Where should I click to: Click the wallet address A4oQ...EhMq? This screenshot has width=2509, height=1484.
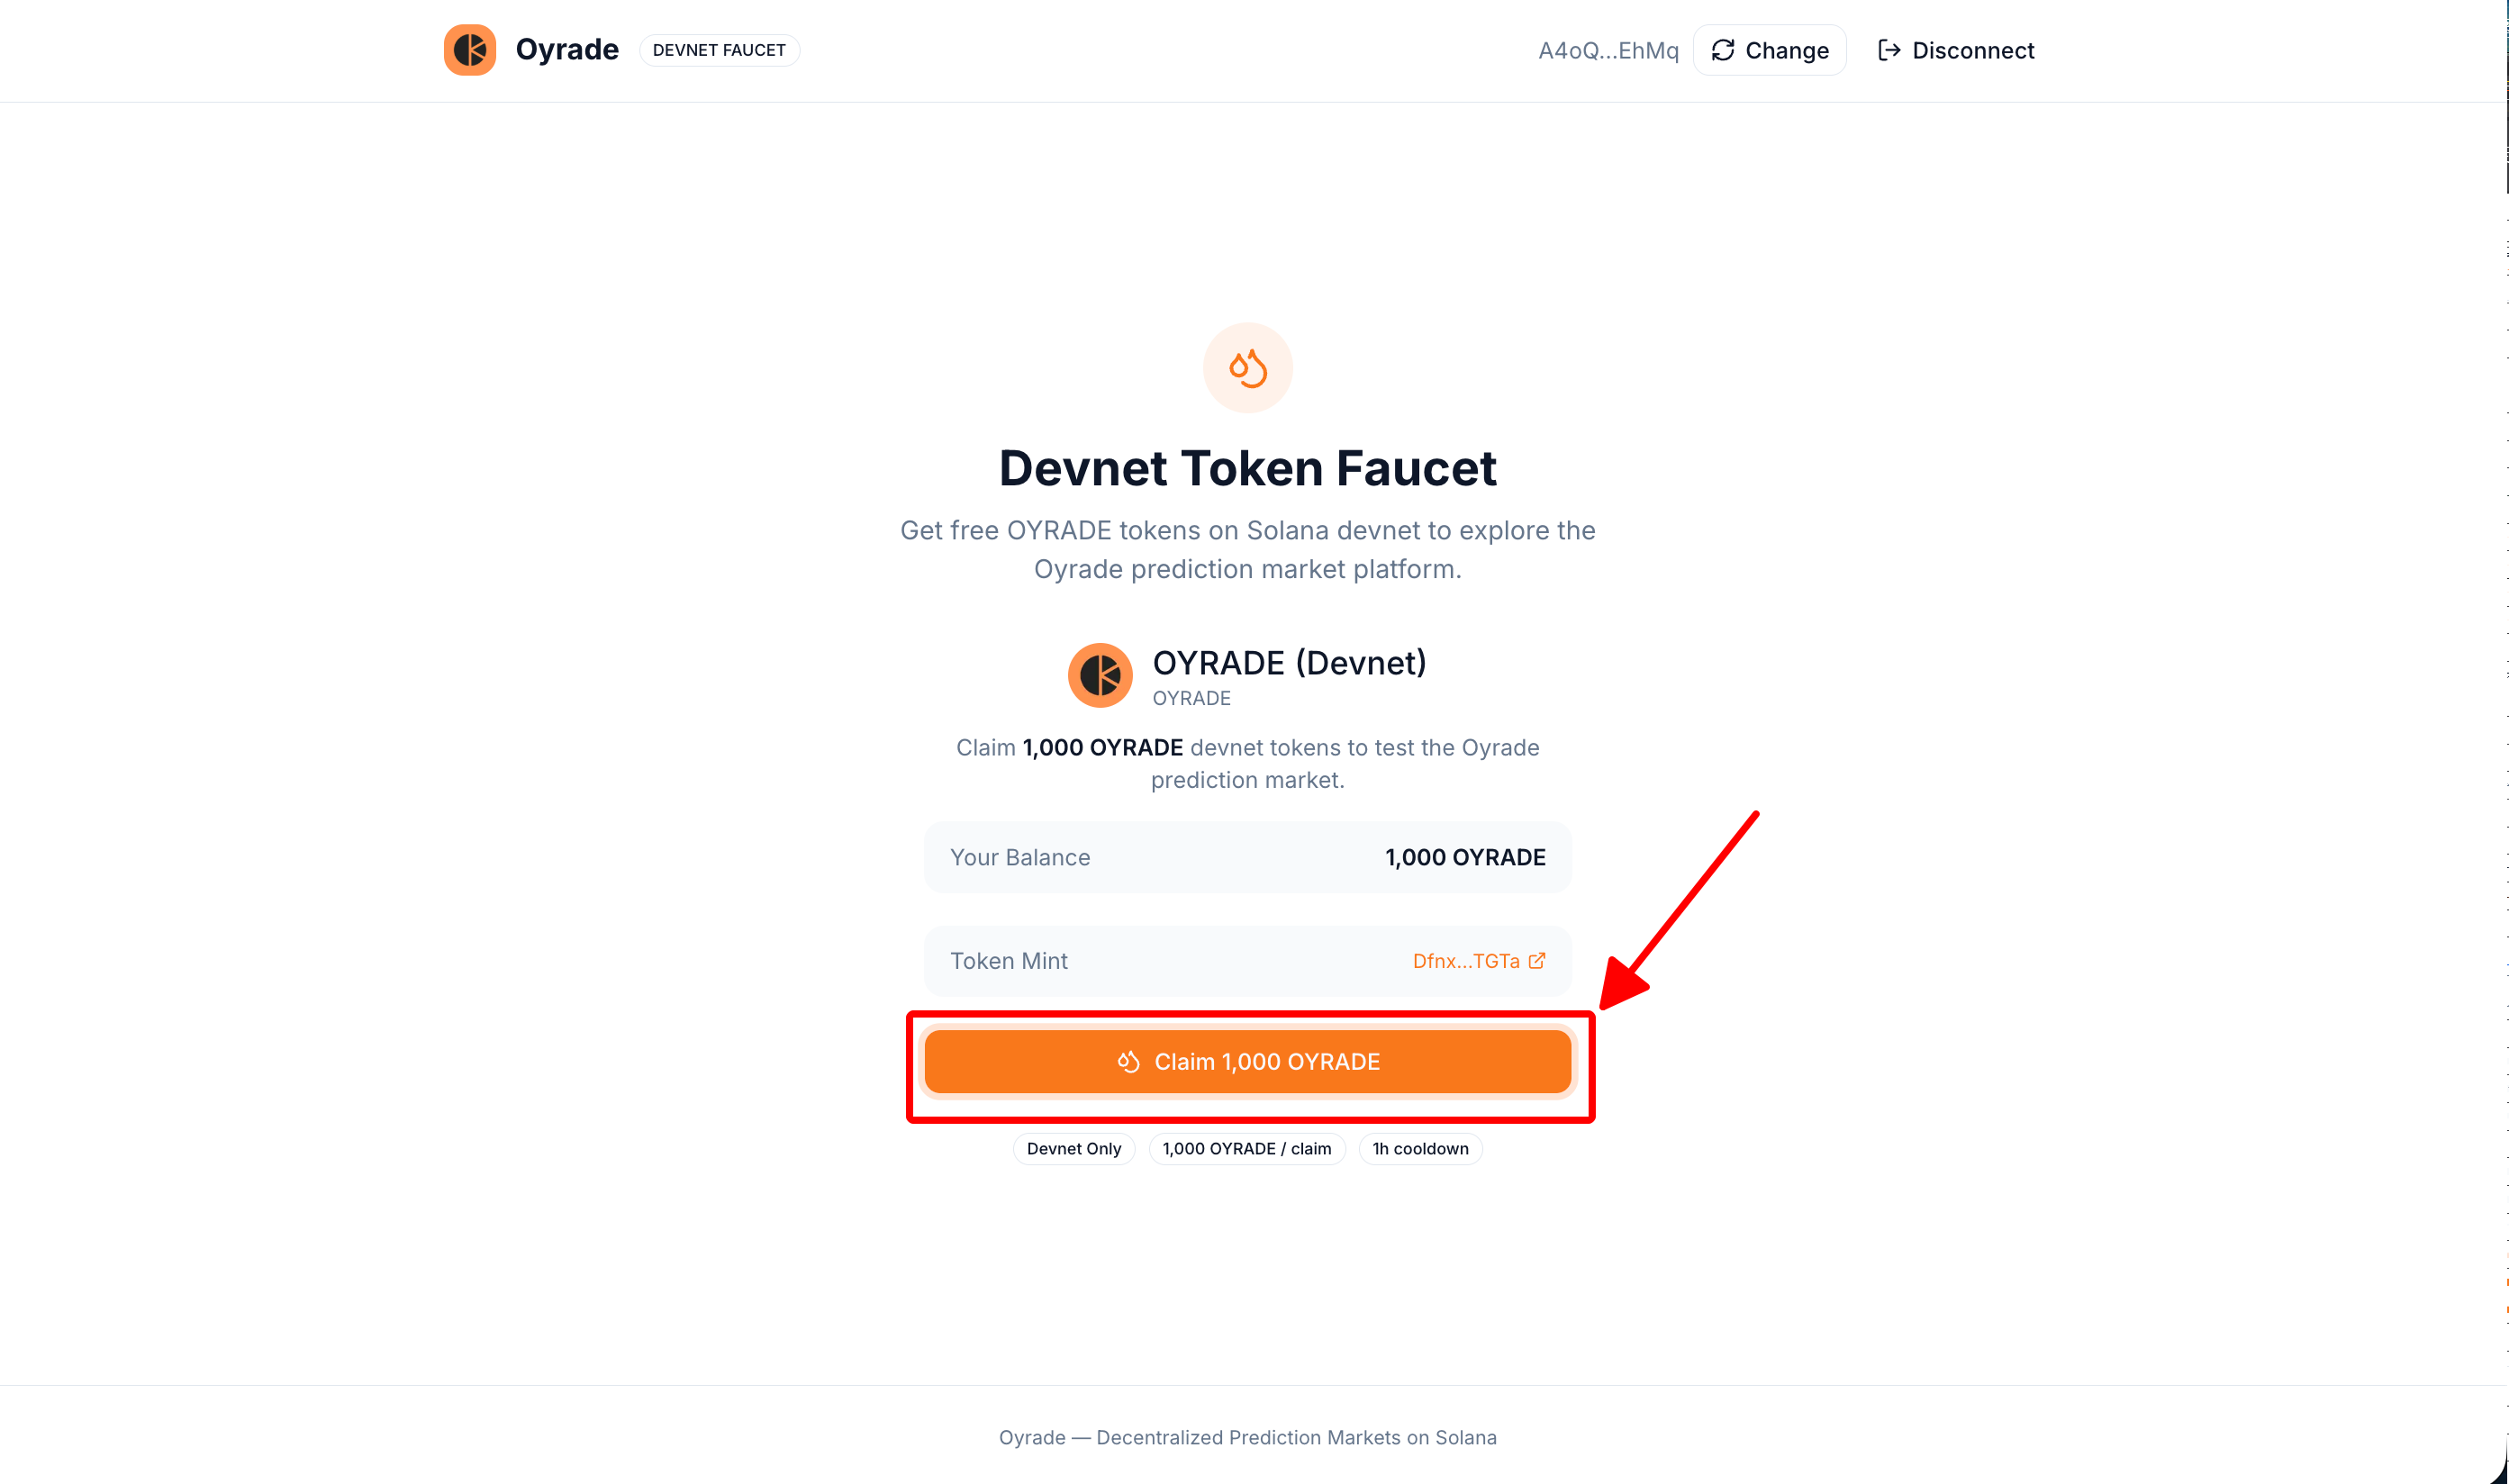click(1607, 50)
